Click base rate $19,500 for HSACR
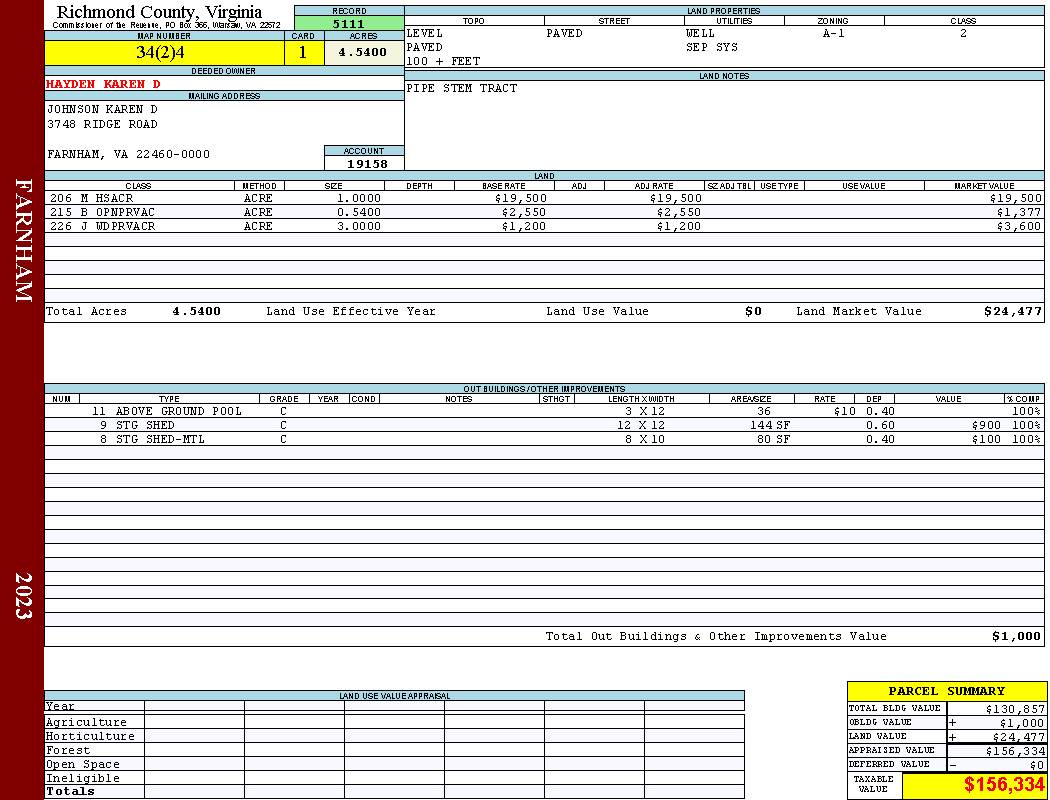The image size is (1050, 800). coord(521,198)
